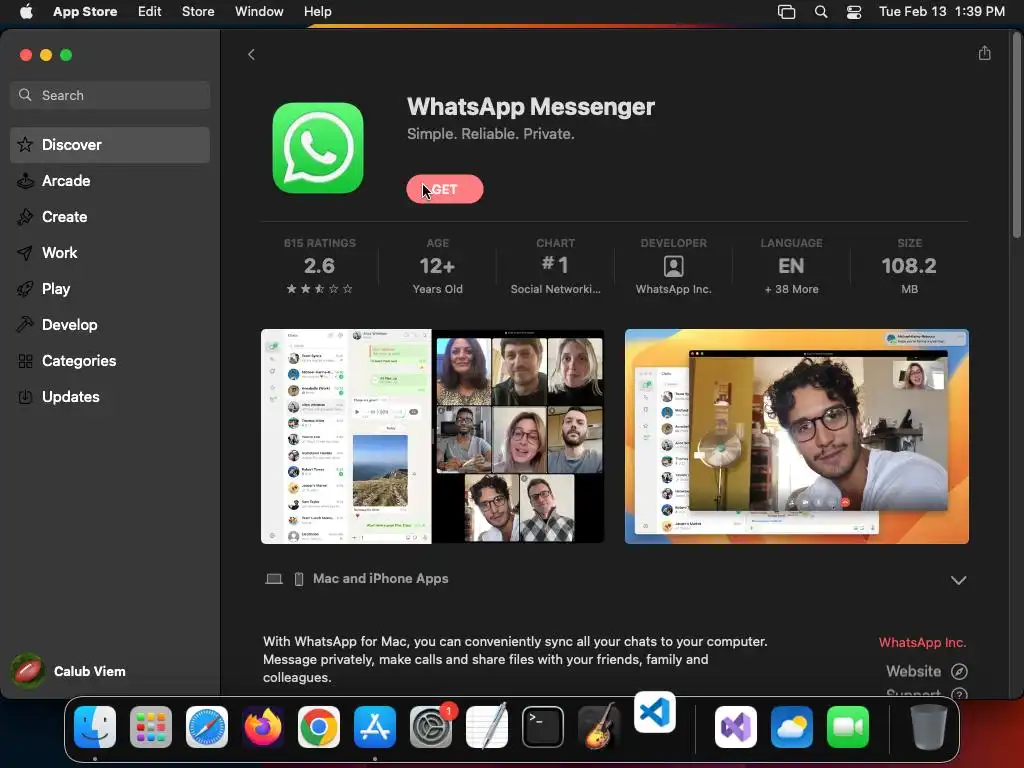Click the GET button for WhatsApp

click(x=445, y=189)
